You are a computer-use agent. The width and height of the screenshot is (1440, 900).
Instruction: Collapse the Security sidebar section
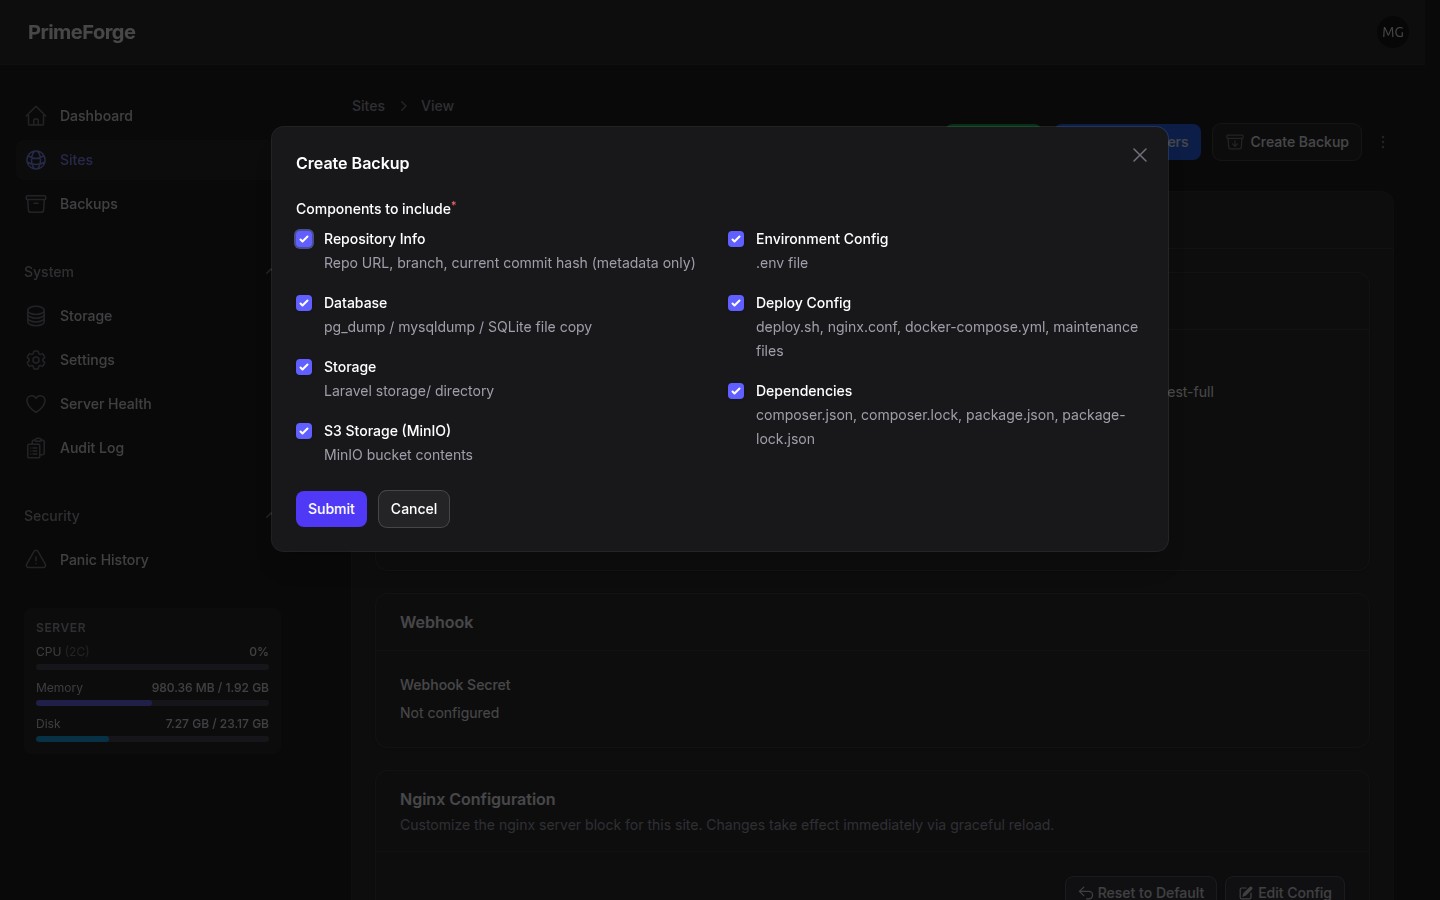point(268,516)
